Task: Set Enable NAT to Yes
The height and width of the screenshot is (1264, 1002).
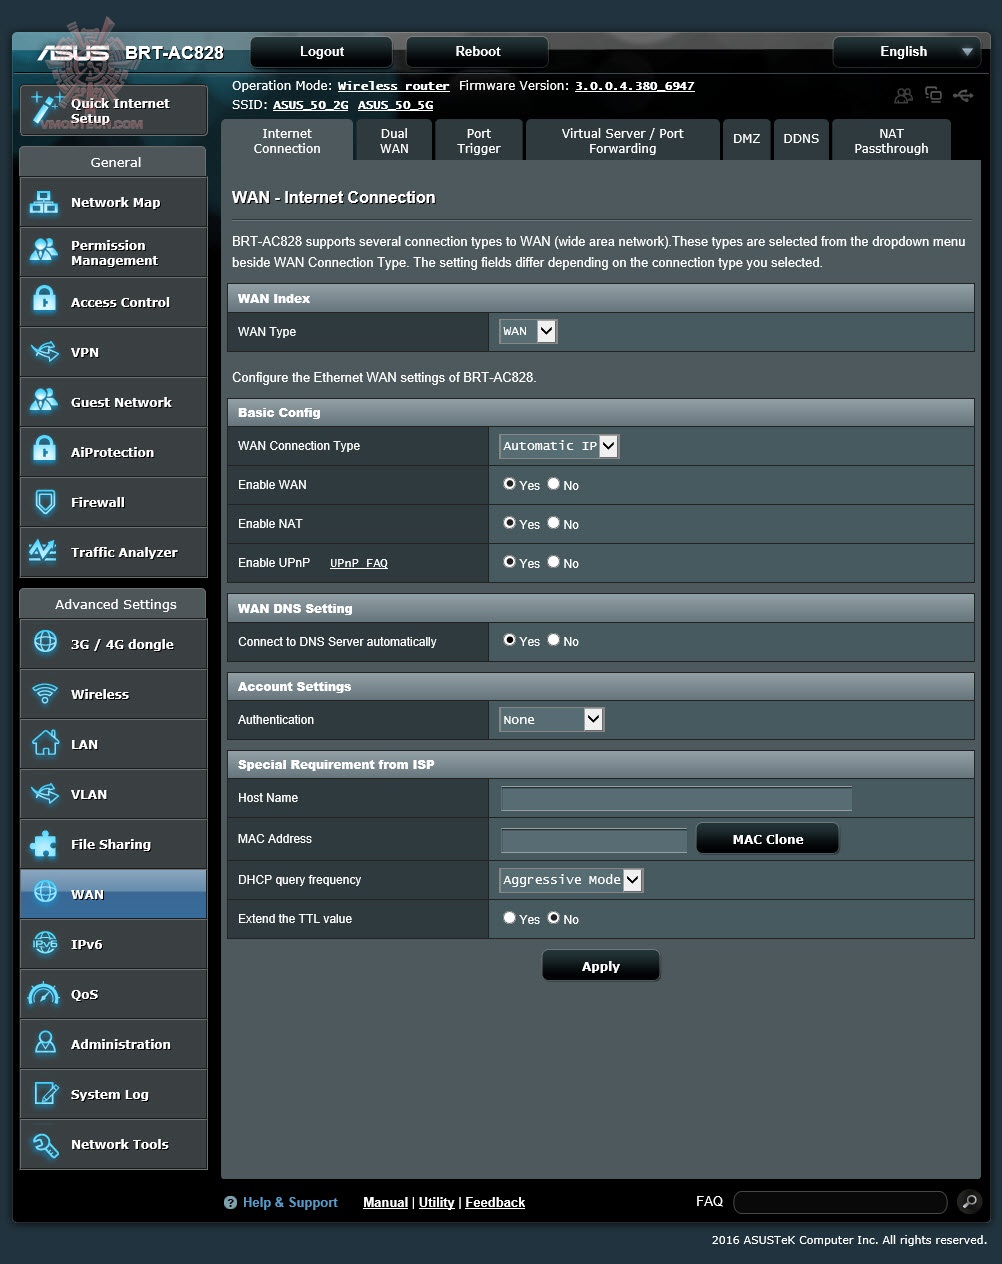Action: coord(509,523)
